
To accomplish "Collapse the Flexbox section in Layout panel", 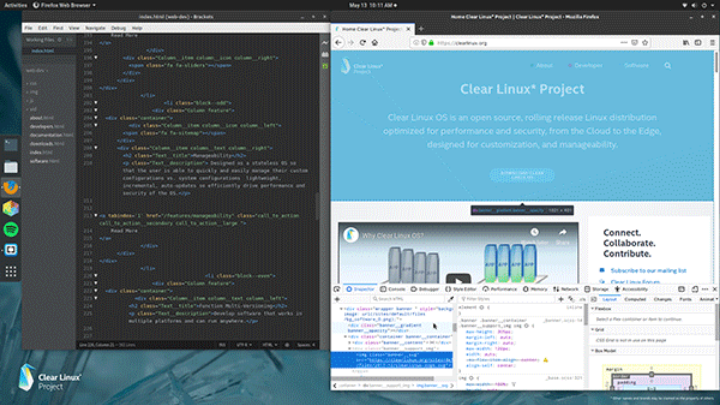I will pos(593,309).
